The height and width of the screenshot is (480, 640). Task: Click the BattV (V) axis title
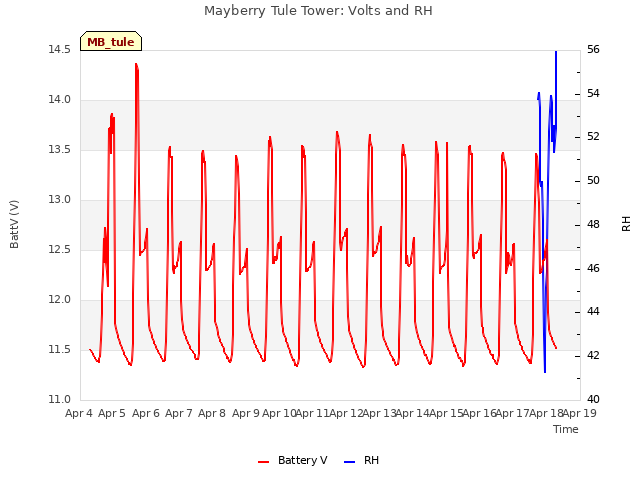tap(14, 224)
